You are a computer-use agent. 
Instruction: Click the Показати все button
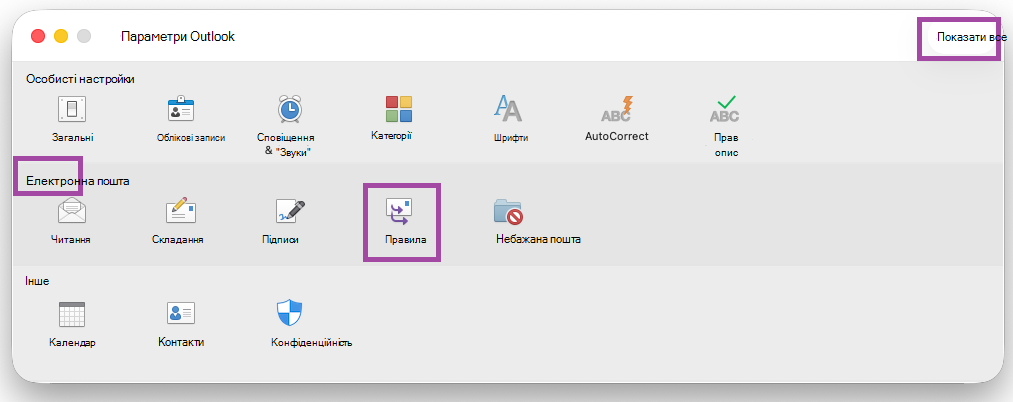tap(971, 37)
